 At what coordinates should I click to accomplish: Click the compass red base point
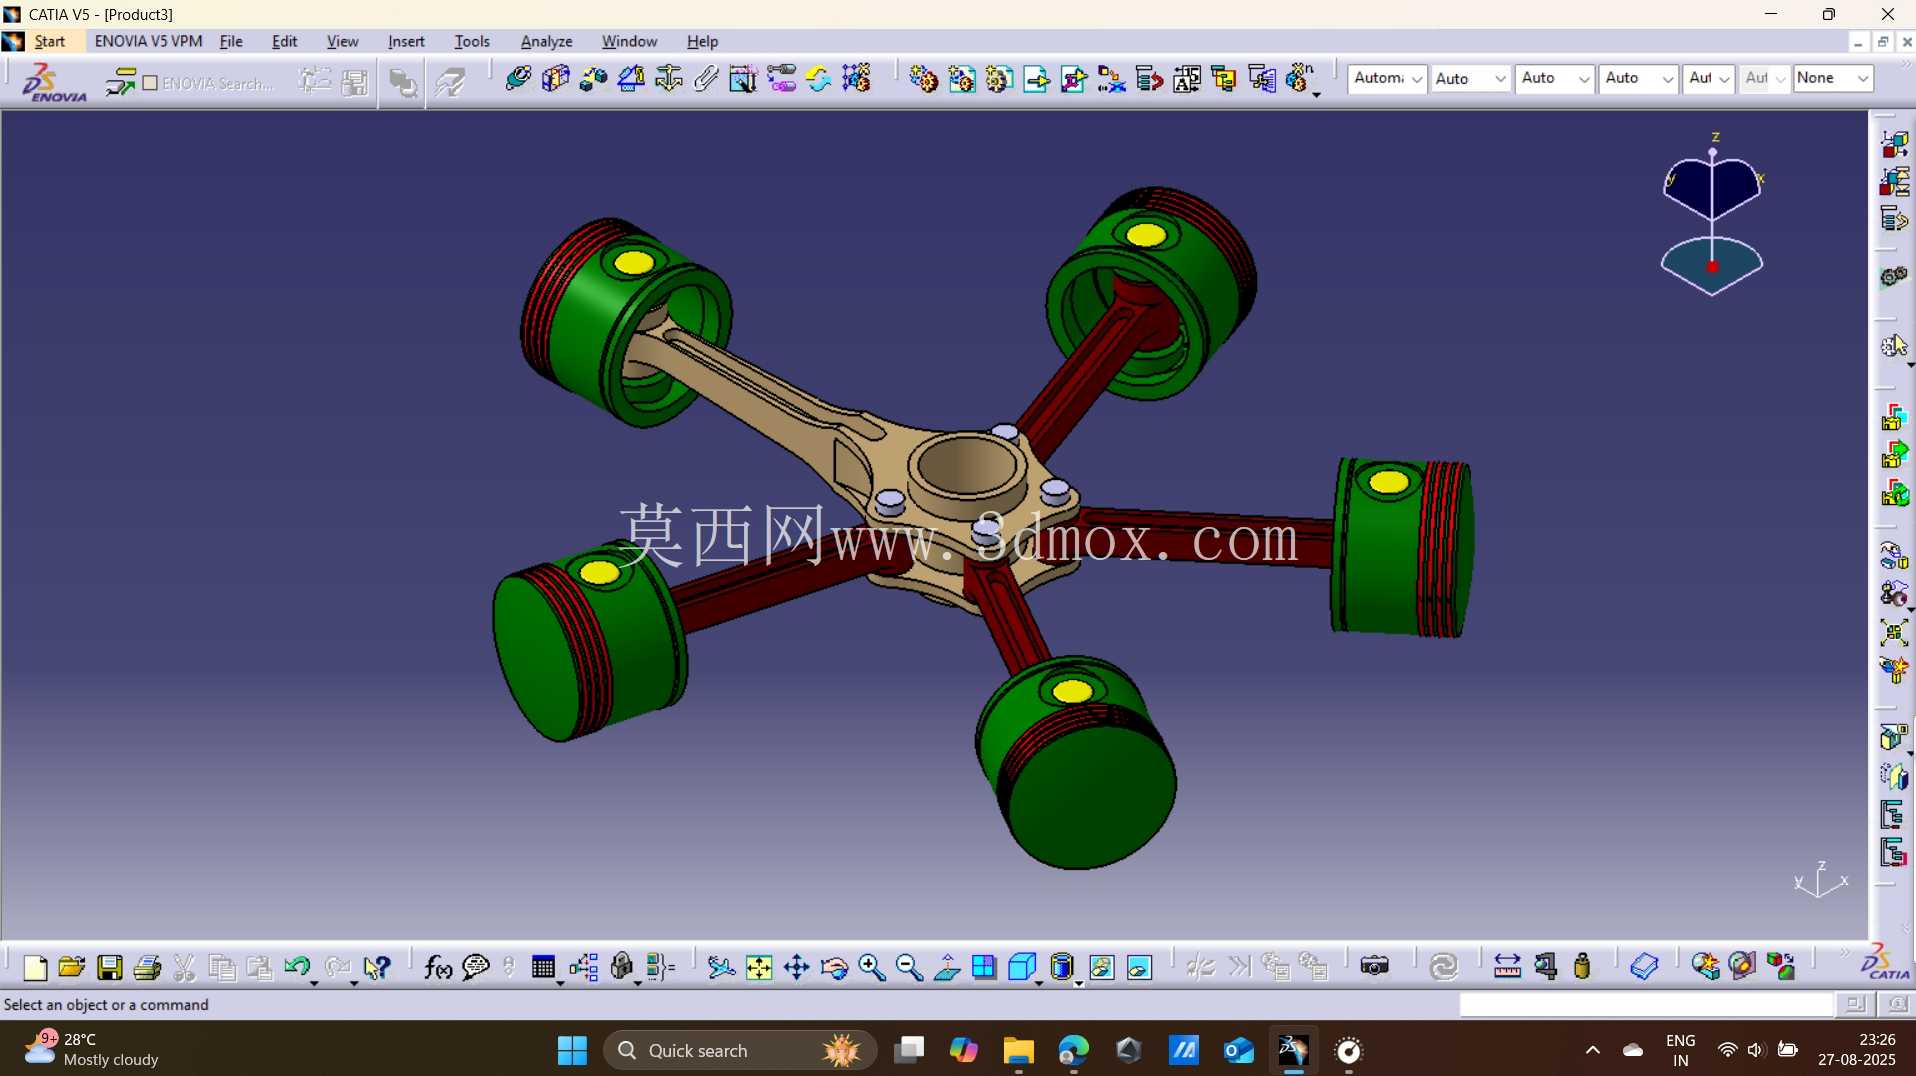click(1712, 267)
